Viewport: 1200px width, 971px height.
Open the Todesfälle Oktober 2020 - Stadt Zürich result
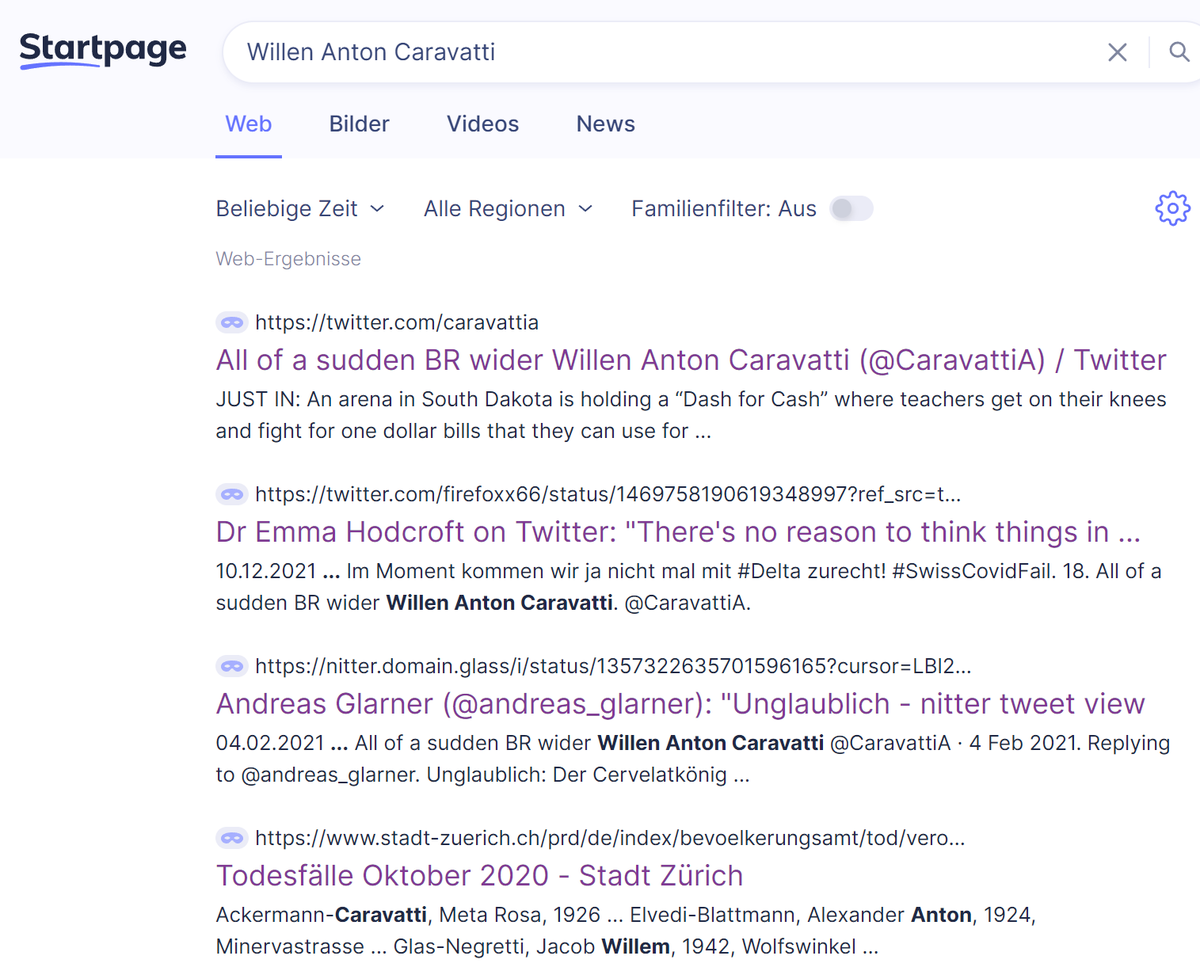point(480,876)
